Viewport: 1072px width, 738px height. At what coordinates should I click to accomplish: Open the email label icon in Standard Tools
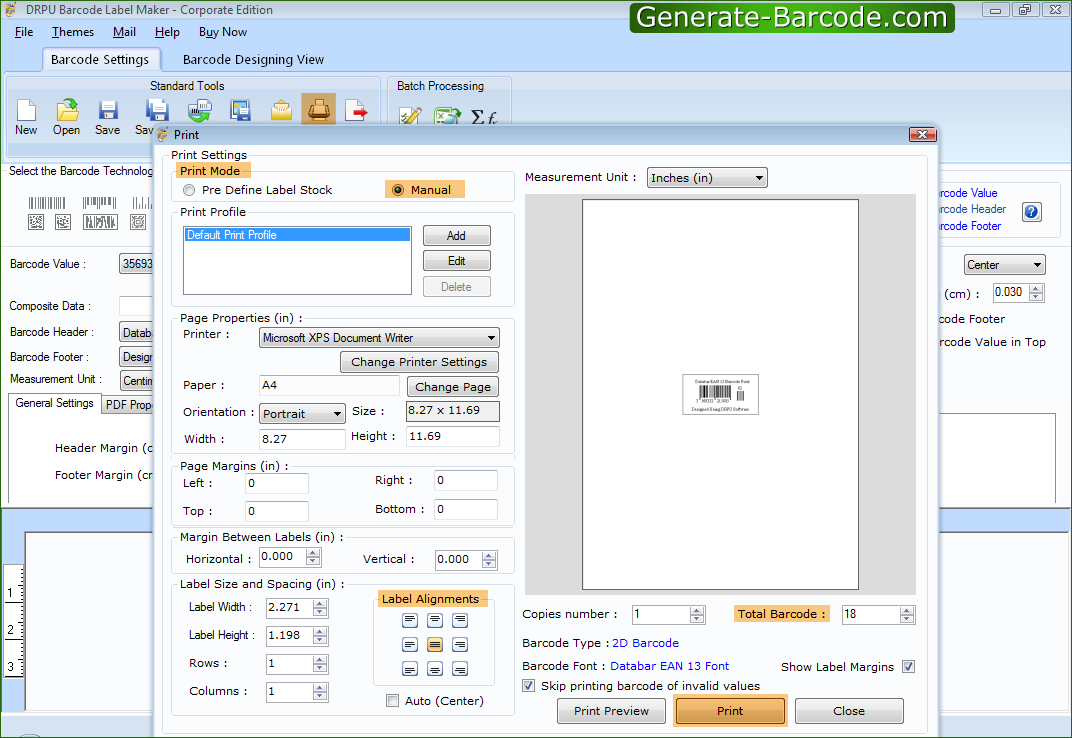(x=281, y=110)
